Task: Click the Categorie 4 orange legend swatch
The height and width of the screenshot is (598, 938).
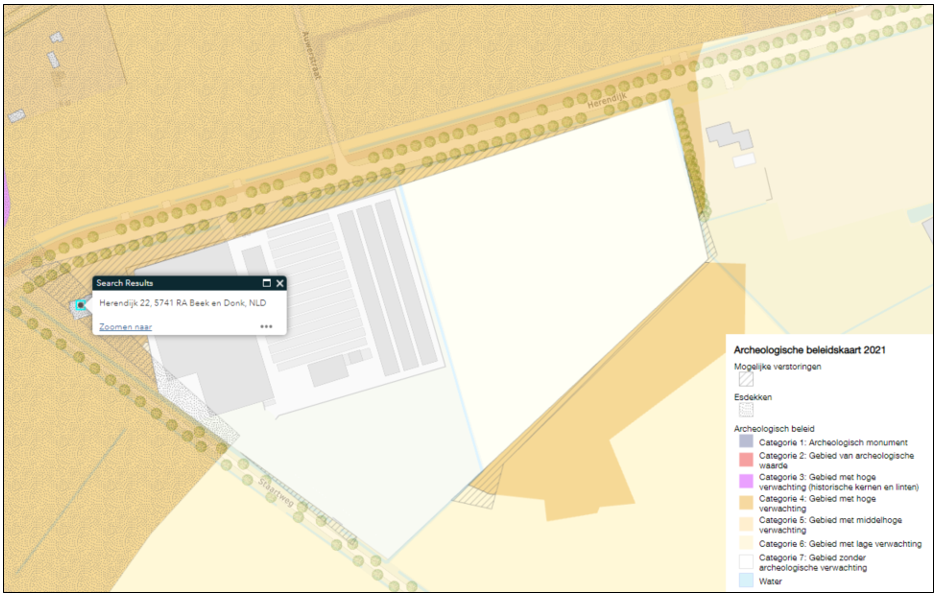Action: tap(746, 502)
